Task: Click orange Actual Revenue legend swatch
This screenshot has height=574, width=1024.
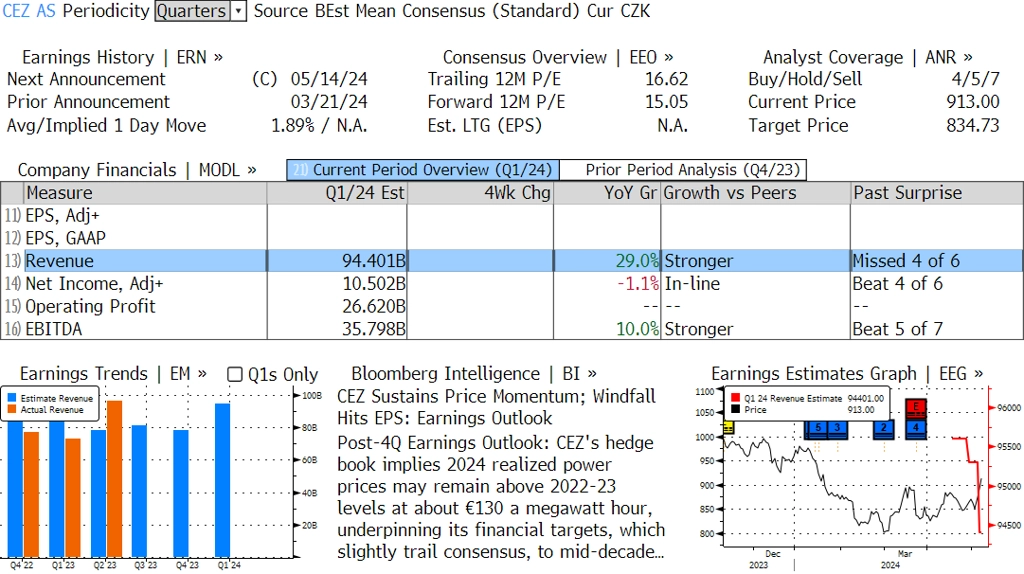Action: click(x=12, y=409)
